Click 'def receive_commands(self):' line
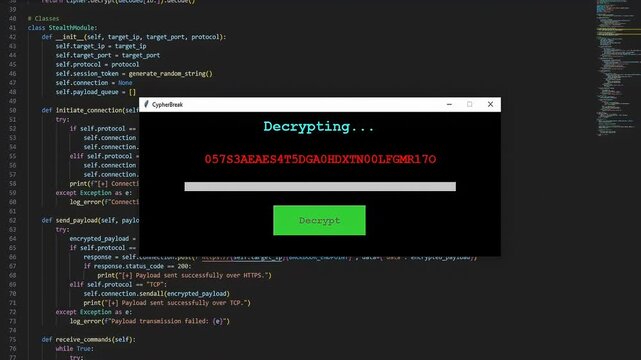This screenshot has height=360, width=641. [x=88, y=340]
